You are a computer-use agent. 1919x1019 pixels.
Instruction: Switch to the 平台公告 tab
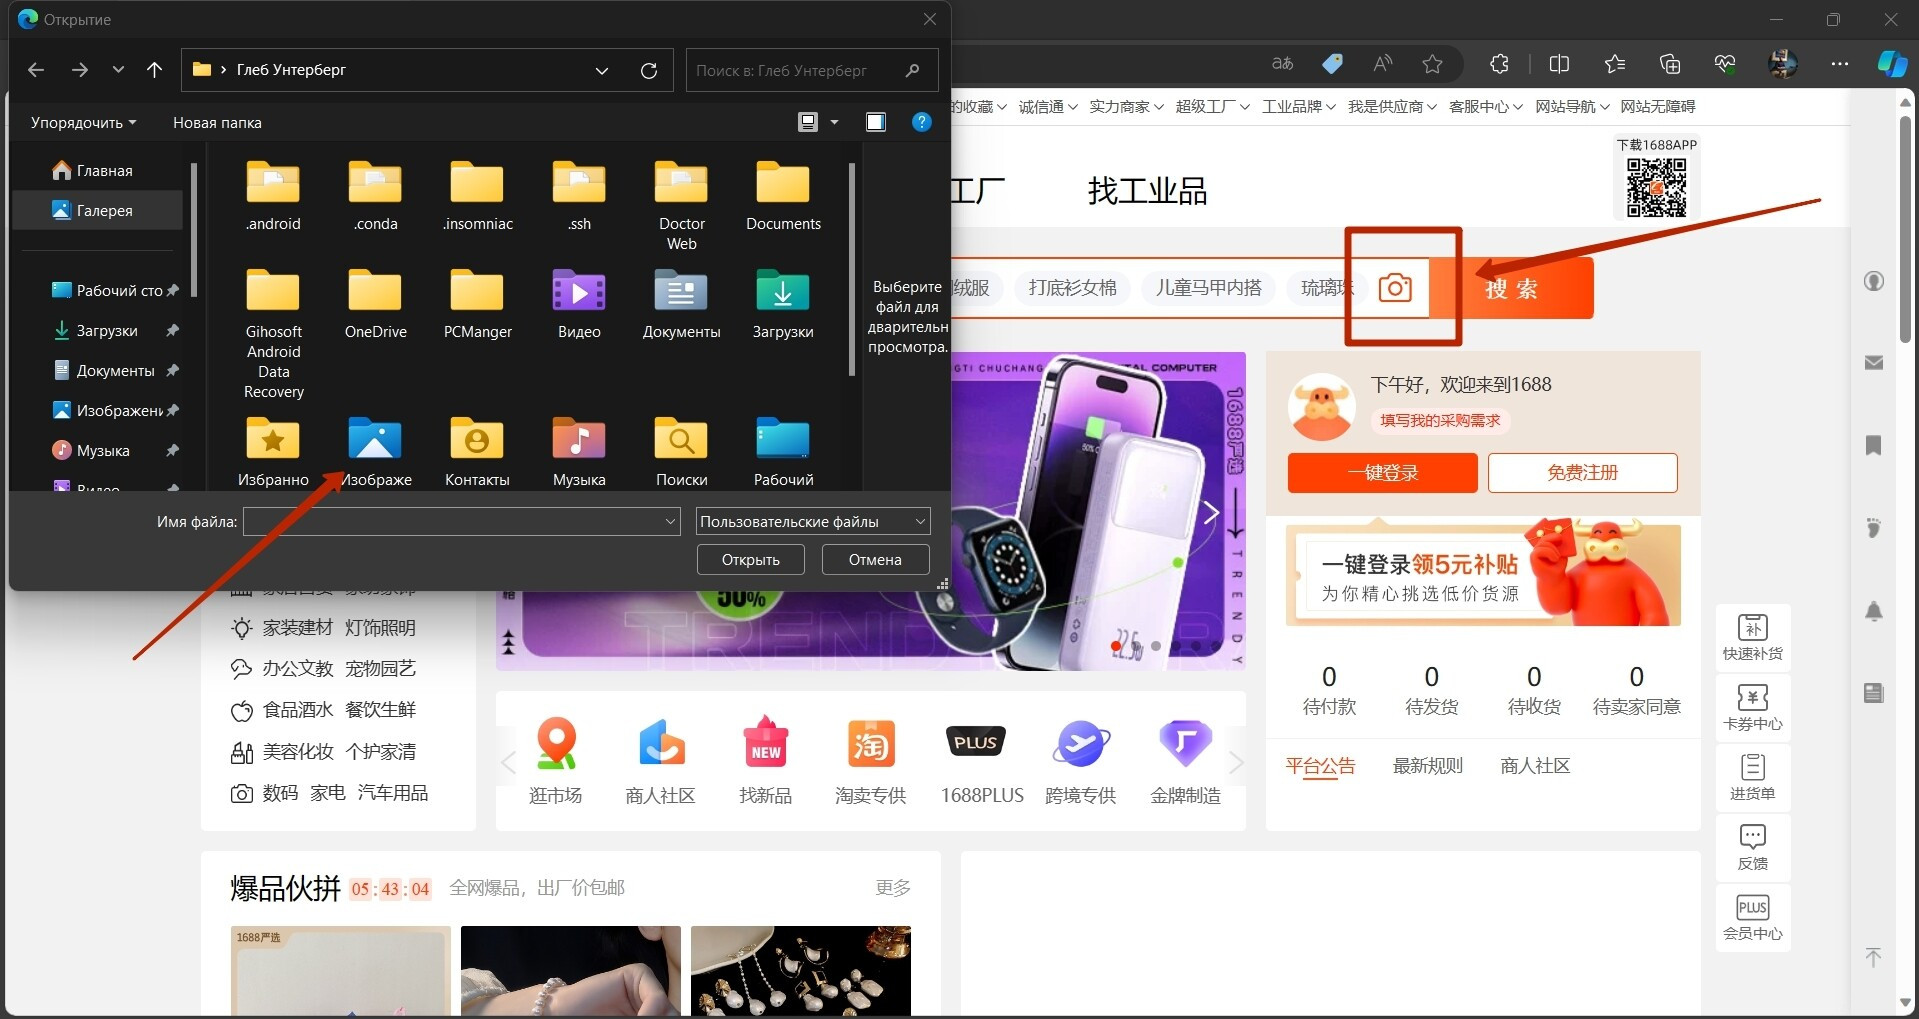pyautogui.click(x=1320, y=766)
